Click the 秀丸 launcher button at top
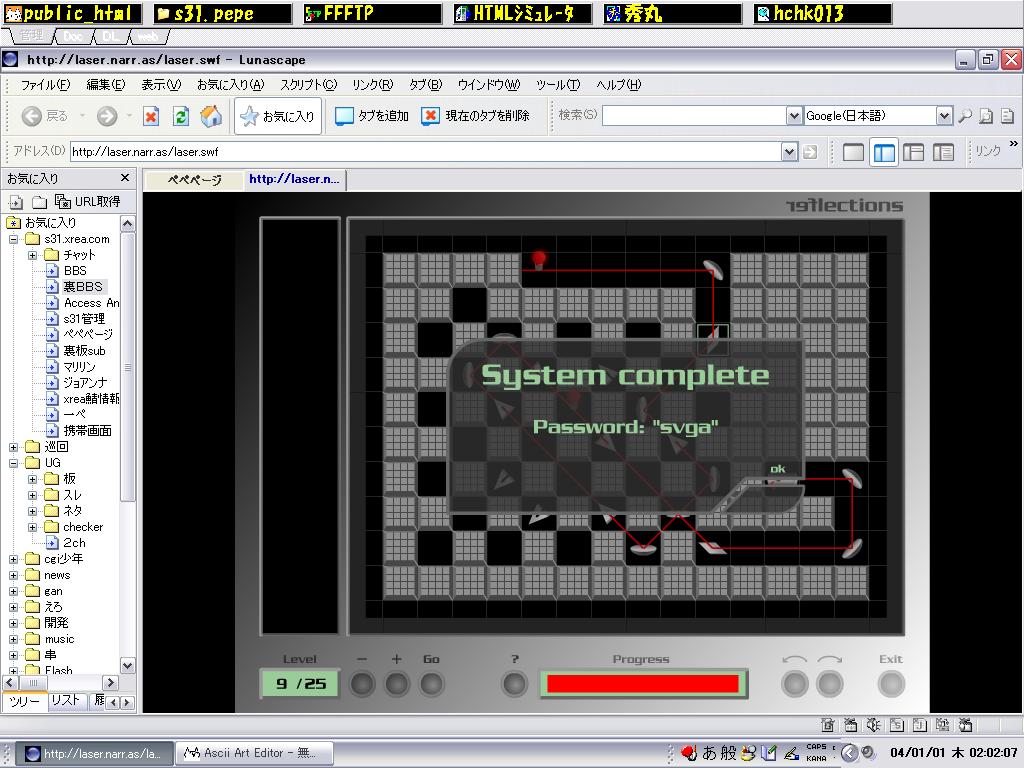 tap(672, 13)
